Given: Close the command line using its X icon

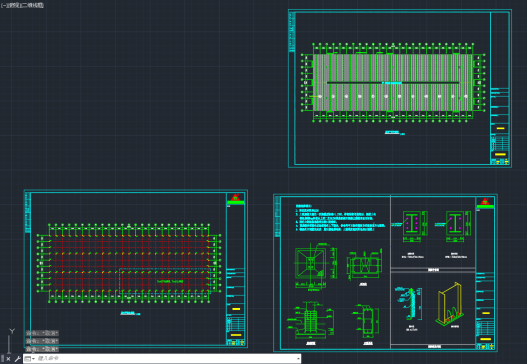Looking at the screenshot, I should point(8,359).
